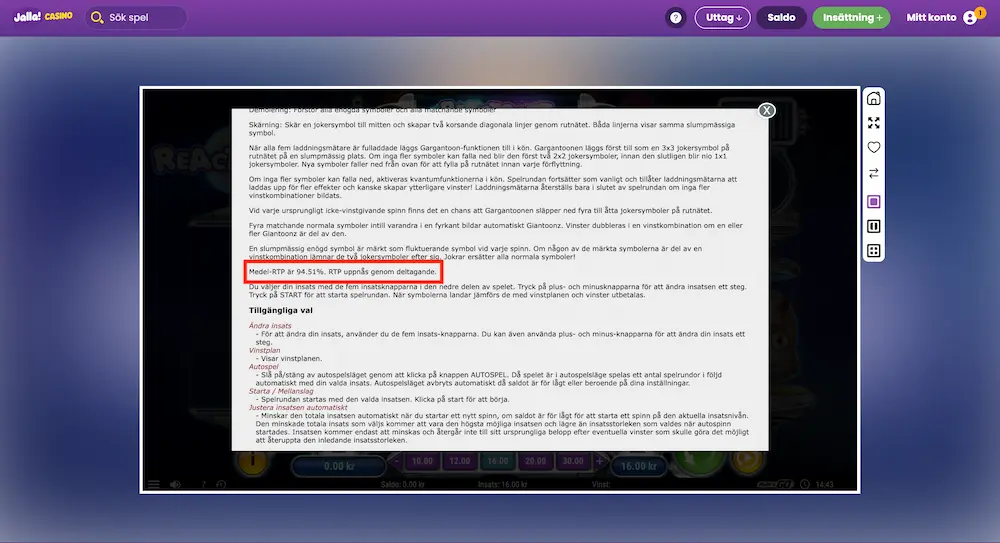
Task: Select the 30.00 bet button
Action: (573, 461)
